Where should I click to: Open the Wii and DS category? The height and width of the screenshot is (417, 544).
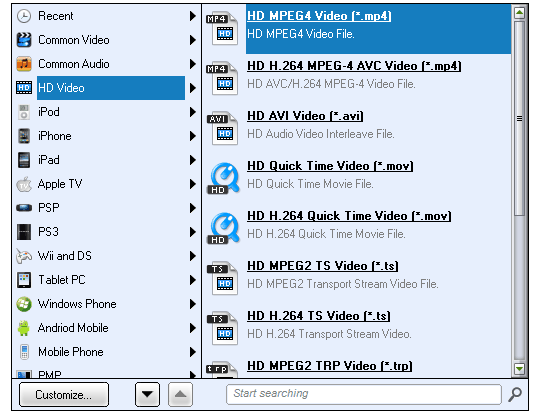[106, 256]
